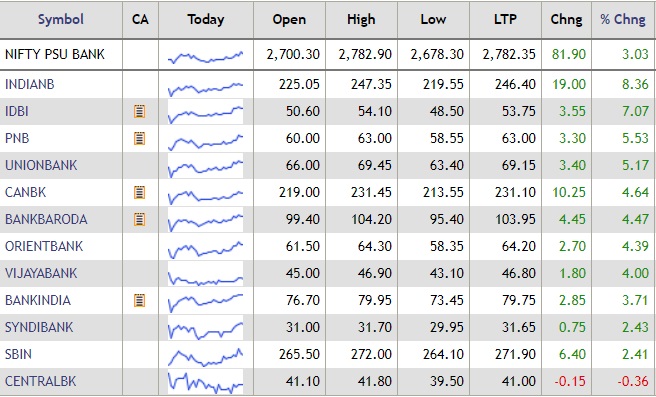Open corporate action icon for BANKBARODA
656x397 pixels.
click(139, 219)
